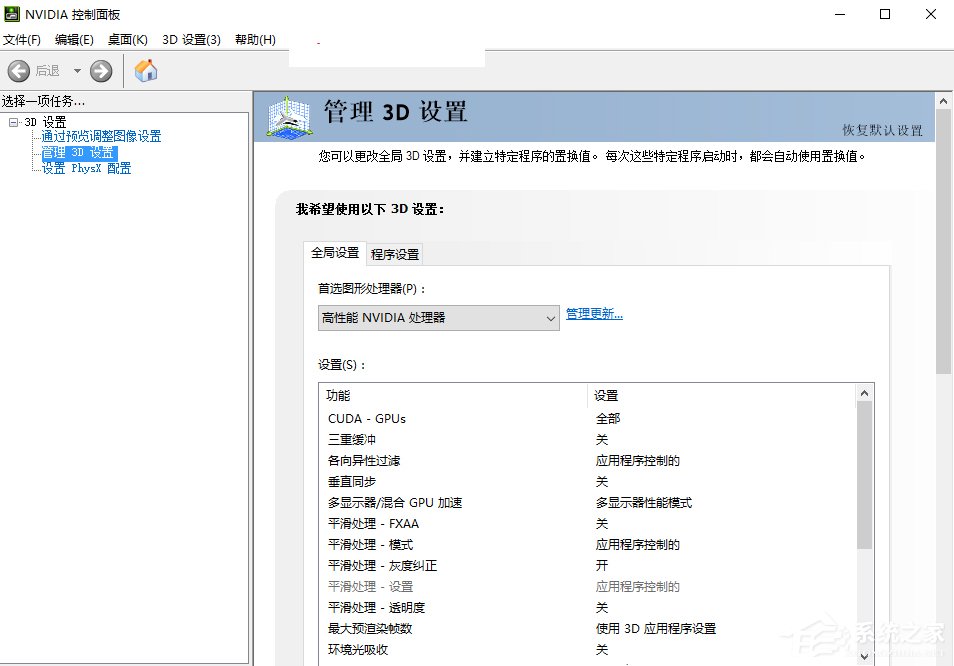
Task: Select the CUDA - GPUs setting row
Action: tap(369, 418)
